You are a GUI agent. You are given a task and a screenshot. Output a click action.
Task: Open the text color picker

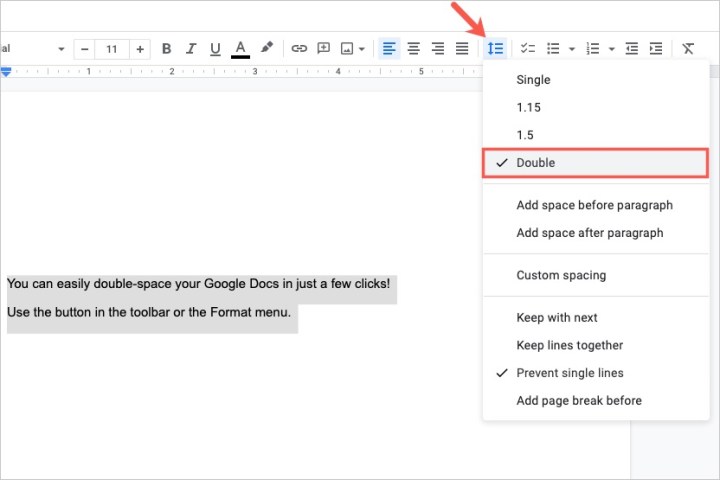point(240,48)
